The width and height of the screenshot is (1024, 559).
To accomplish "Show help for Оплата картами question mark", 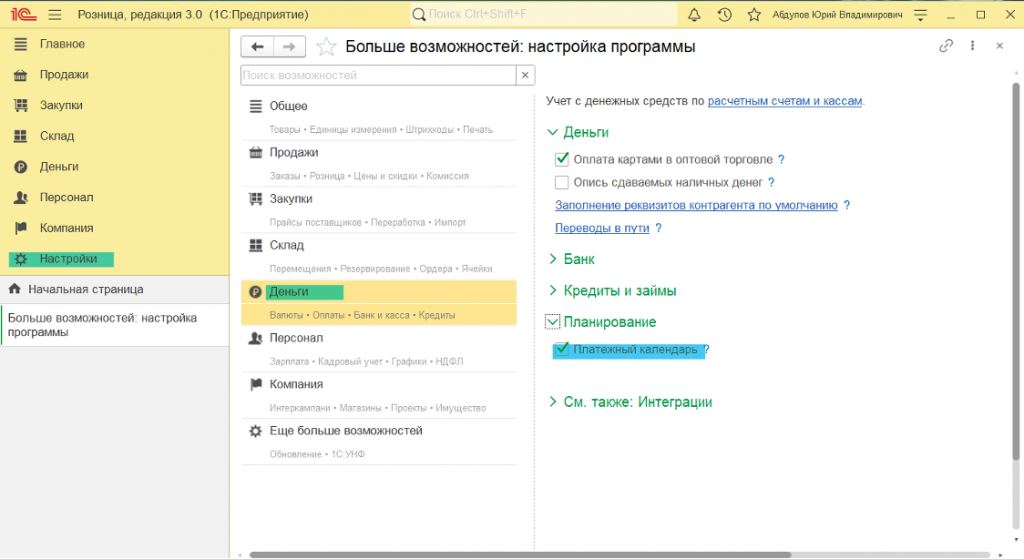I will [x=781, y=159].
